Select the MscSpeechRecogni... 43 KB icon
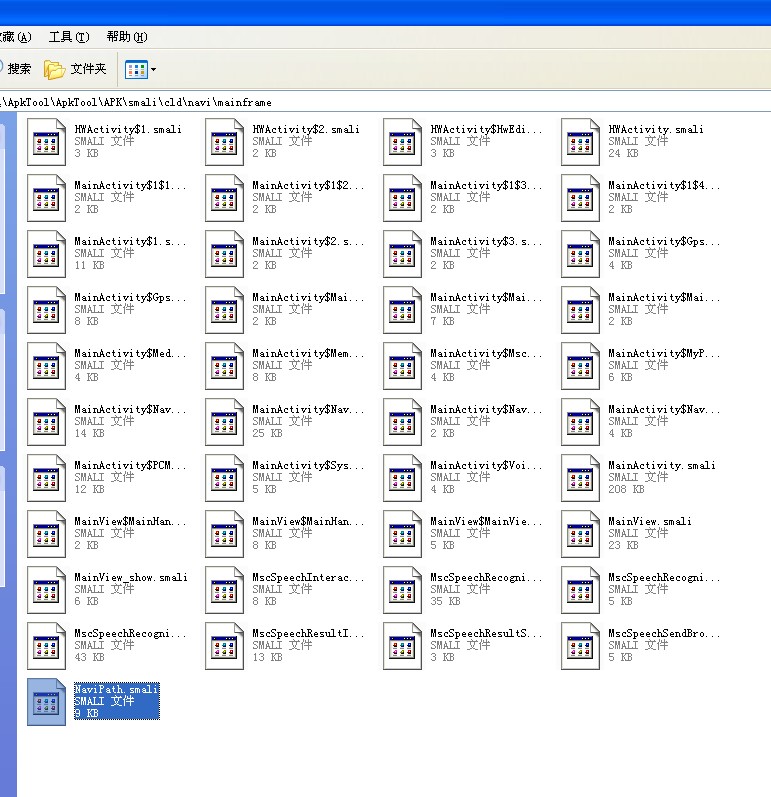This screenshot has height=797, width=771. click(x=46, y=646)
